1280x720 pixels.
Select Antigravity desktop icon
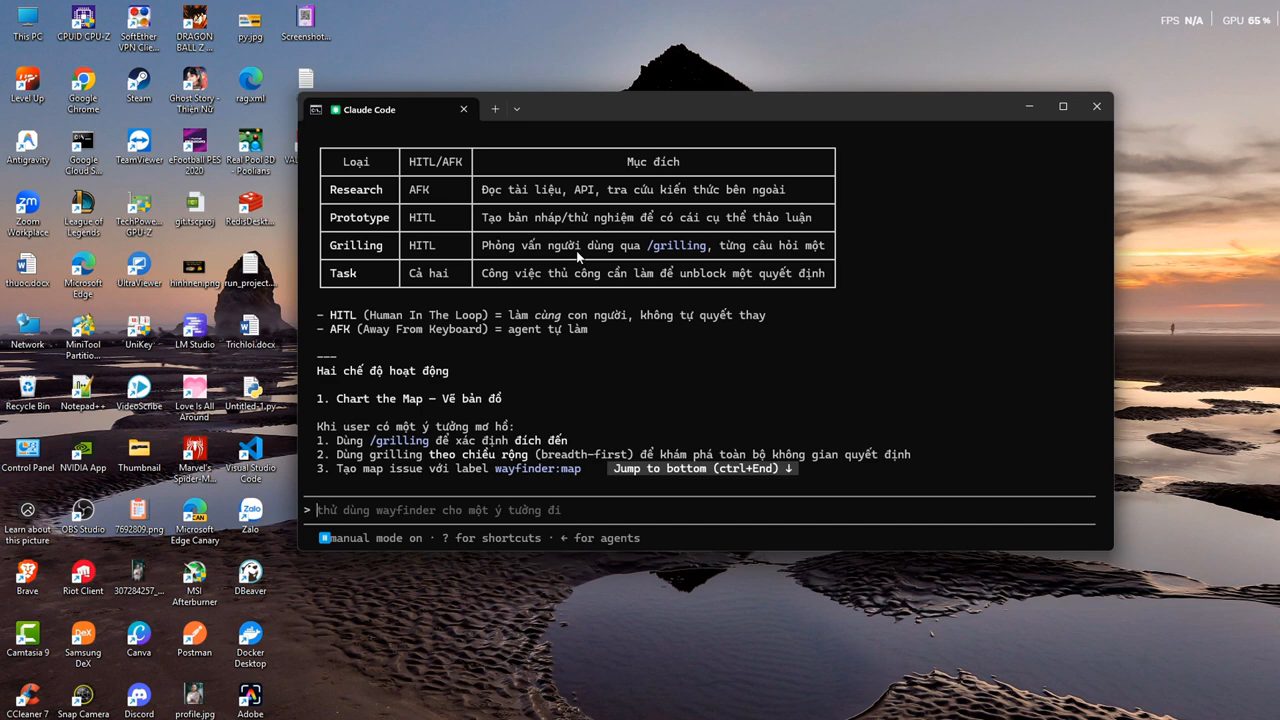click(x=27, y=147)
